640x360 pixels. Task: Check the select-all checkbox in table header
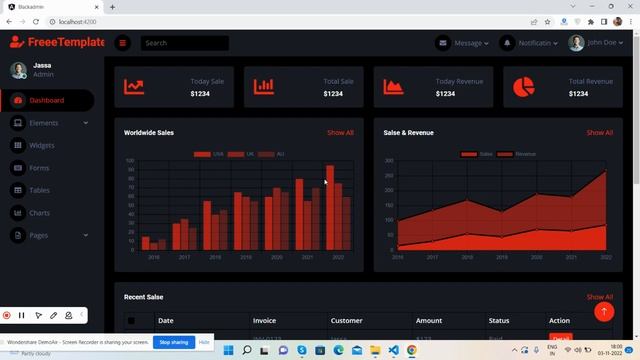click(x=131, y=321)
